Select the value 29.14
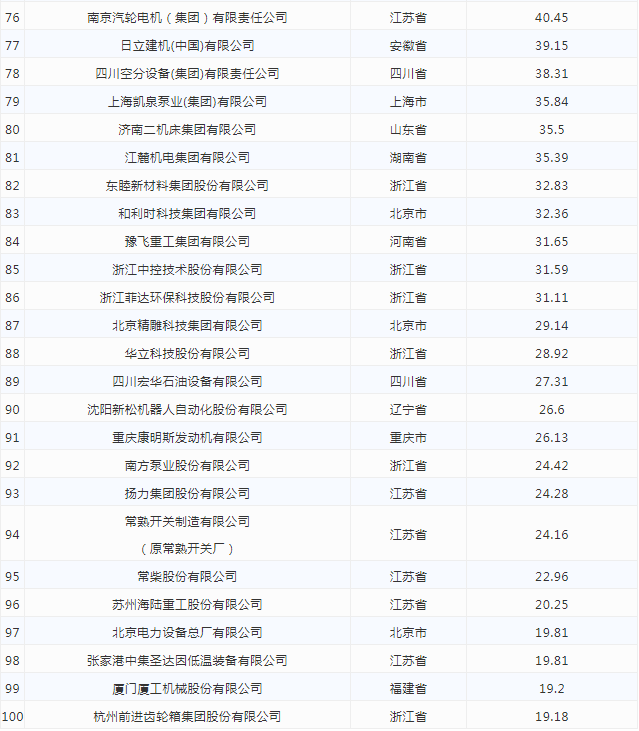 pos(551,325)
